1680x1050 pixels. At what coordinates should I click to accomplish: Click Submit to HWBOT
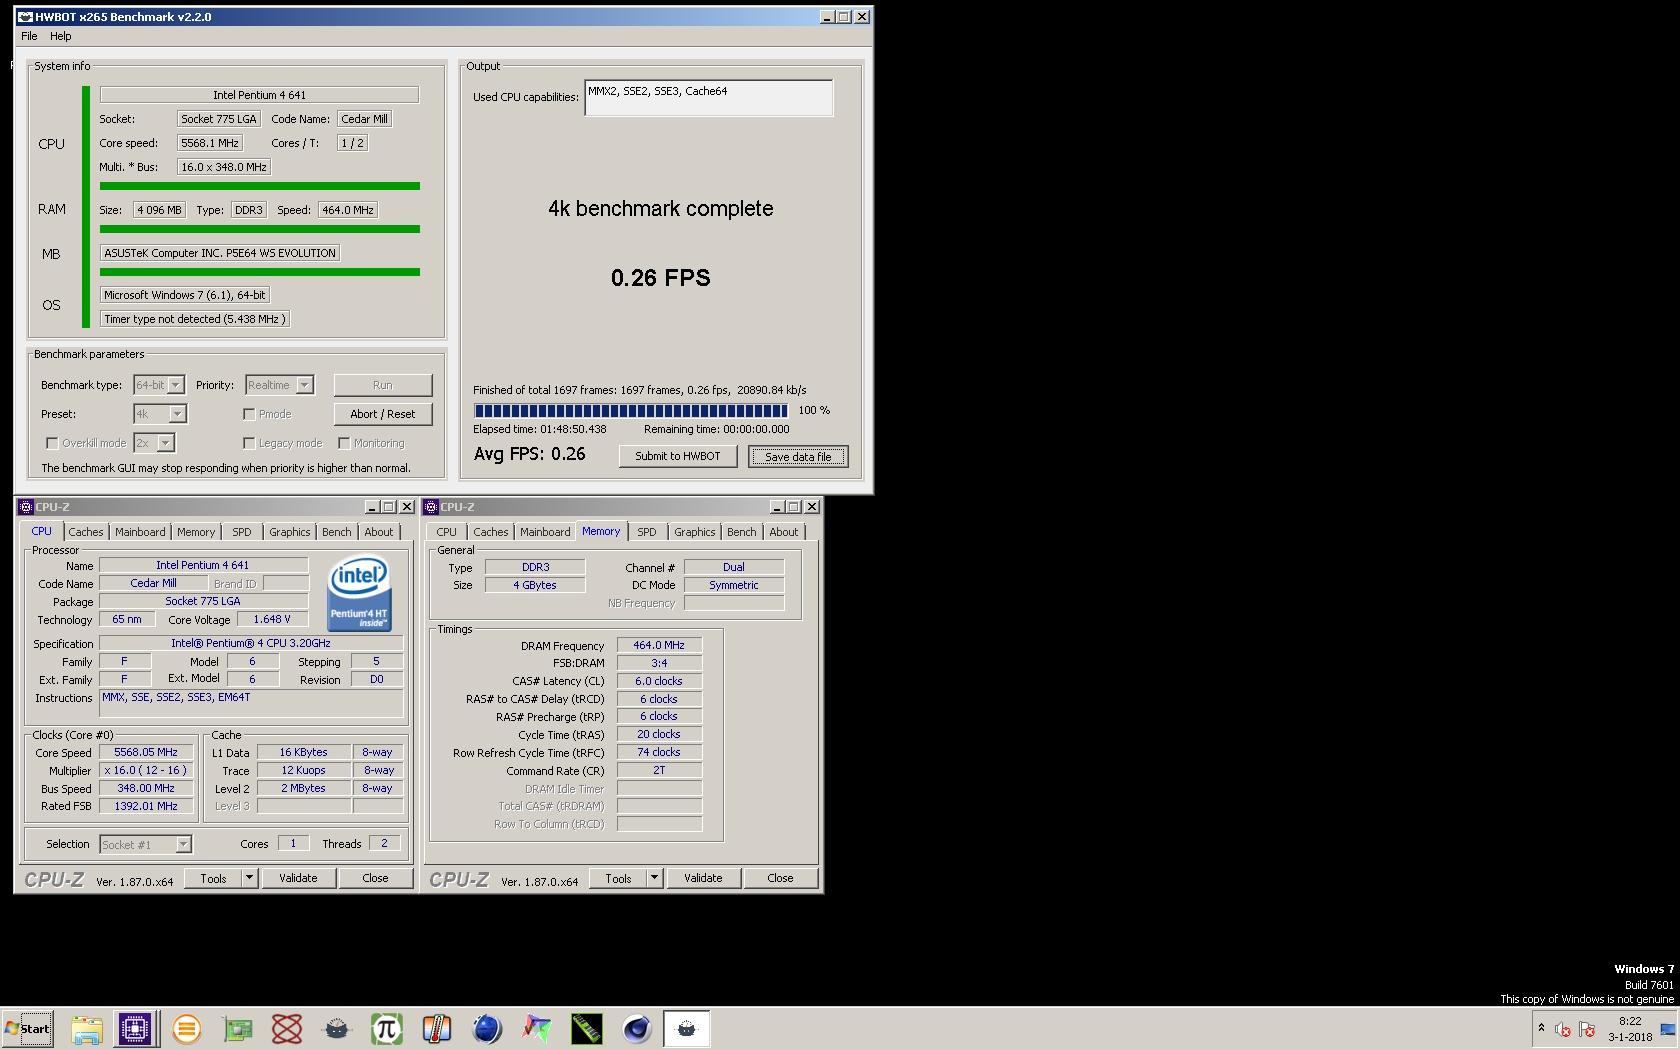[x=678, y=456]
